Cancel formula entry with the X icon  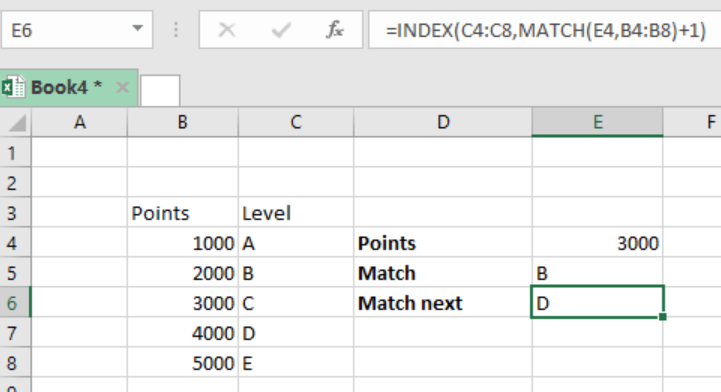(x=227, y=30)
